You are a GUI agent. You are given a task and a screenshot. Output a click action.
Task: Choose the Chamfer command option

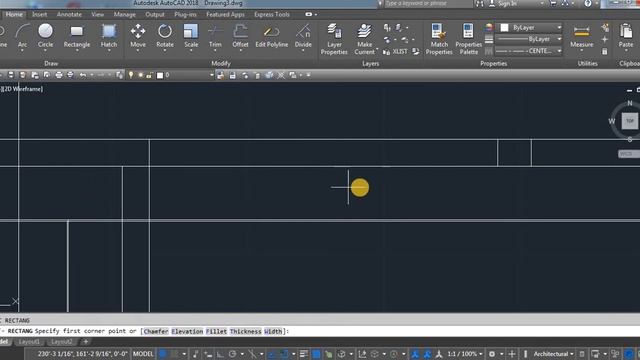click(156, 331)
